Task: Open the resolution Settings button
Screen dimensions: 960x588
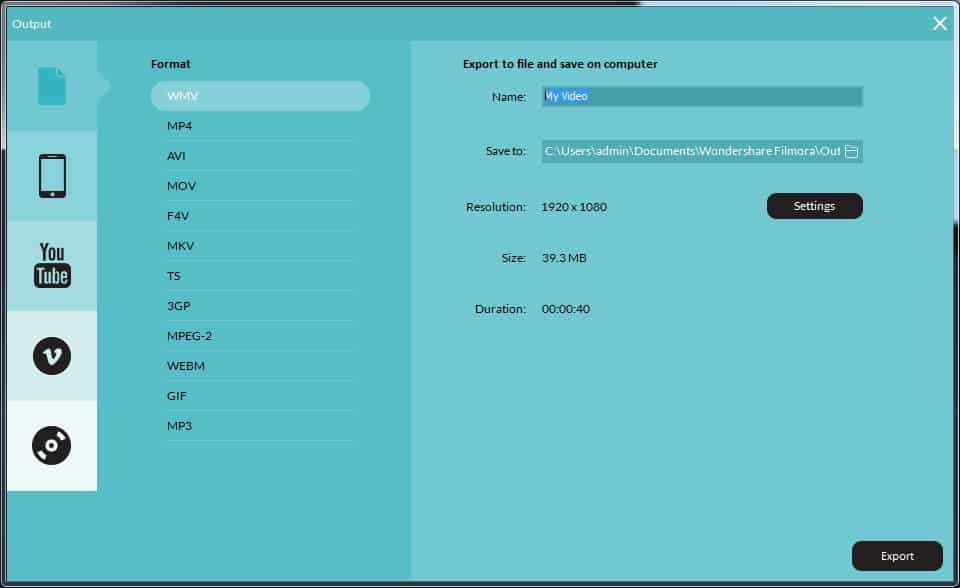Action: pos(814,206)
